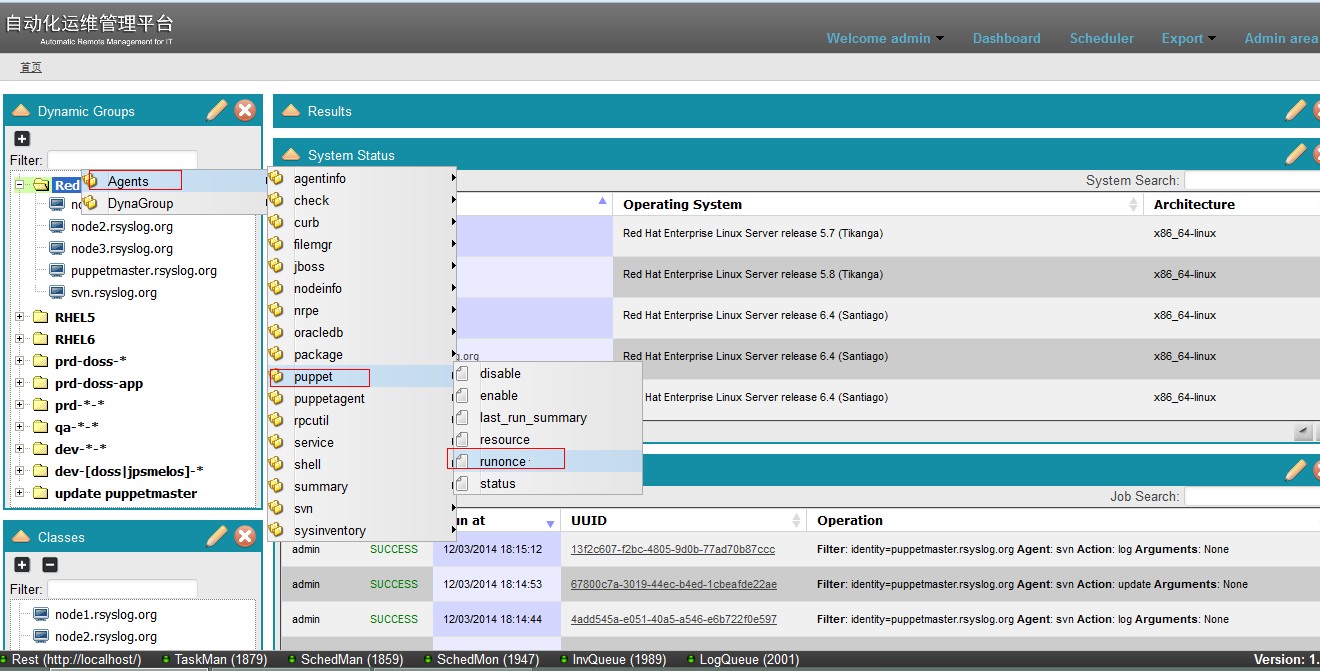Select node2.rsyslog.org in Dynamic Groups tree
This screenshot has height=671, width=1320.
tap(121, 227)
